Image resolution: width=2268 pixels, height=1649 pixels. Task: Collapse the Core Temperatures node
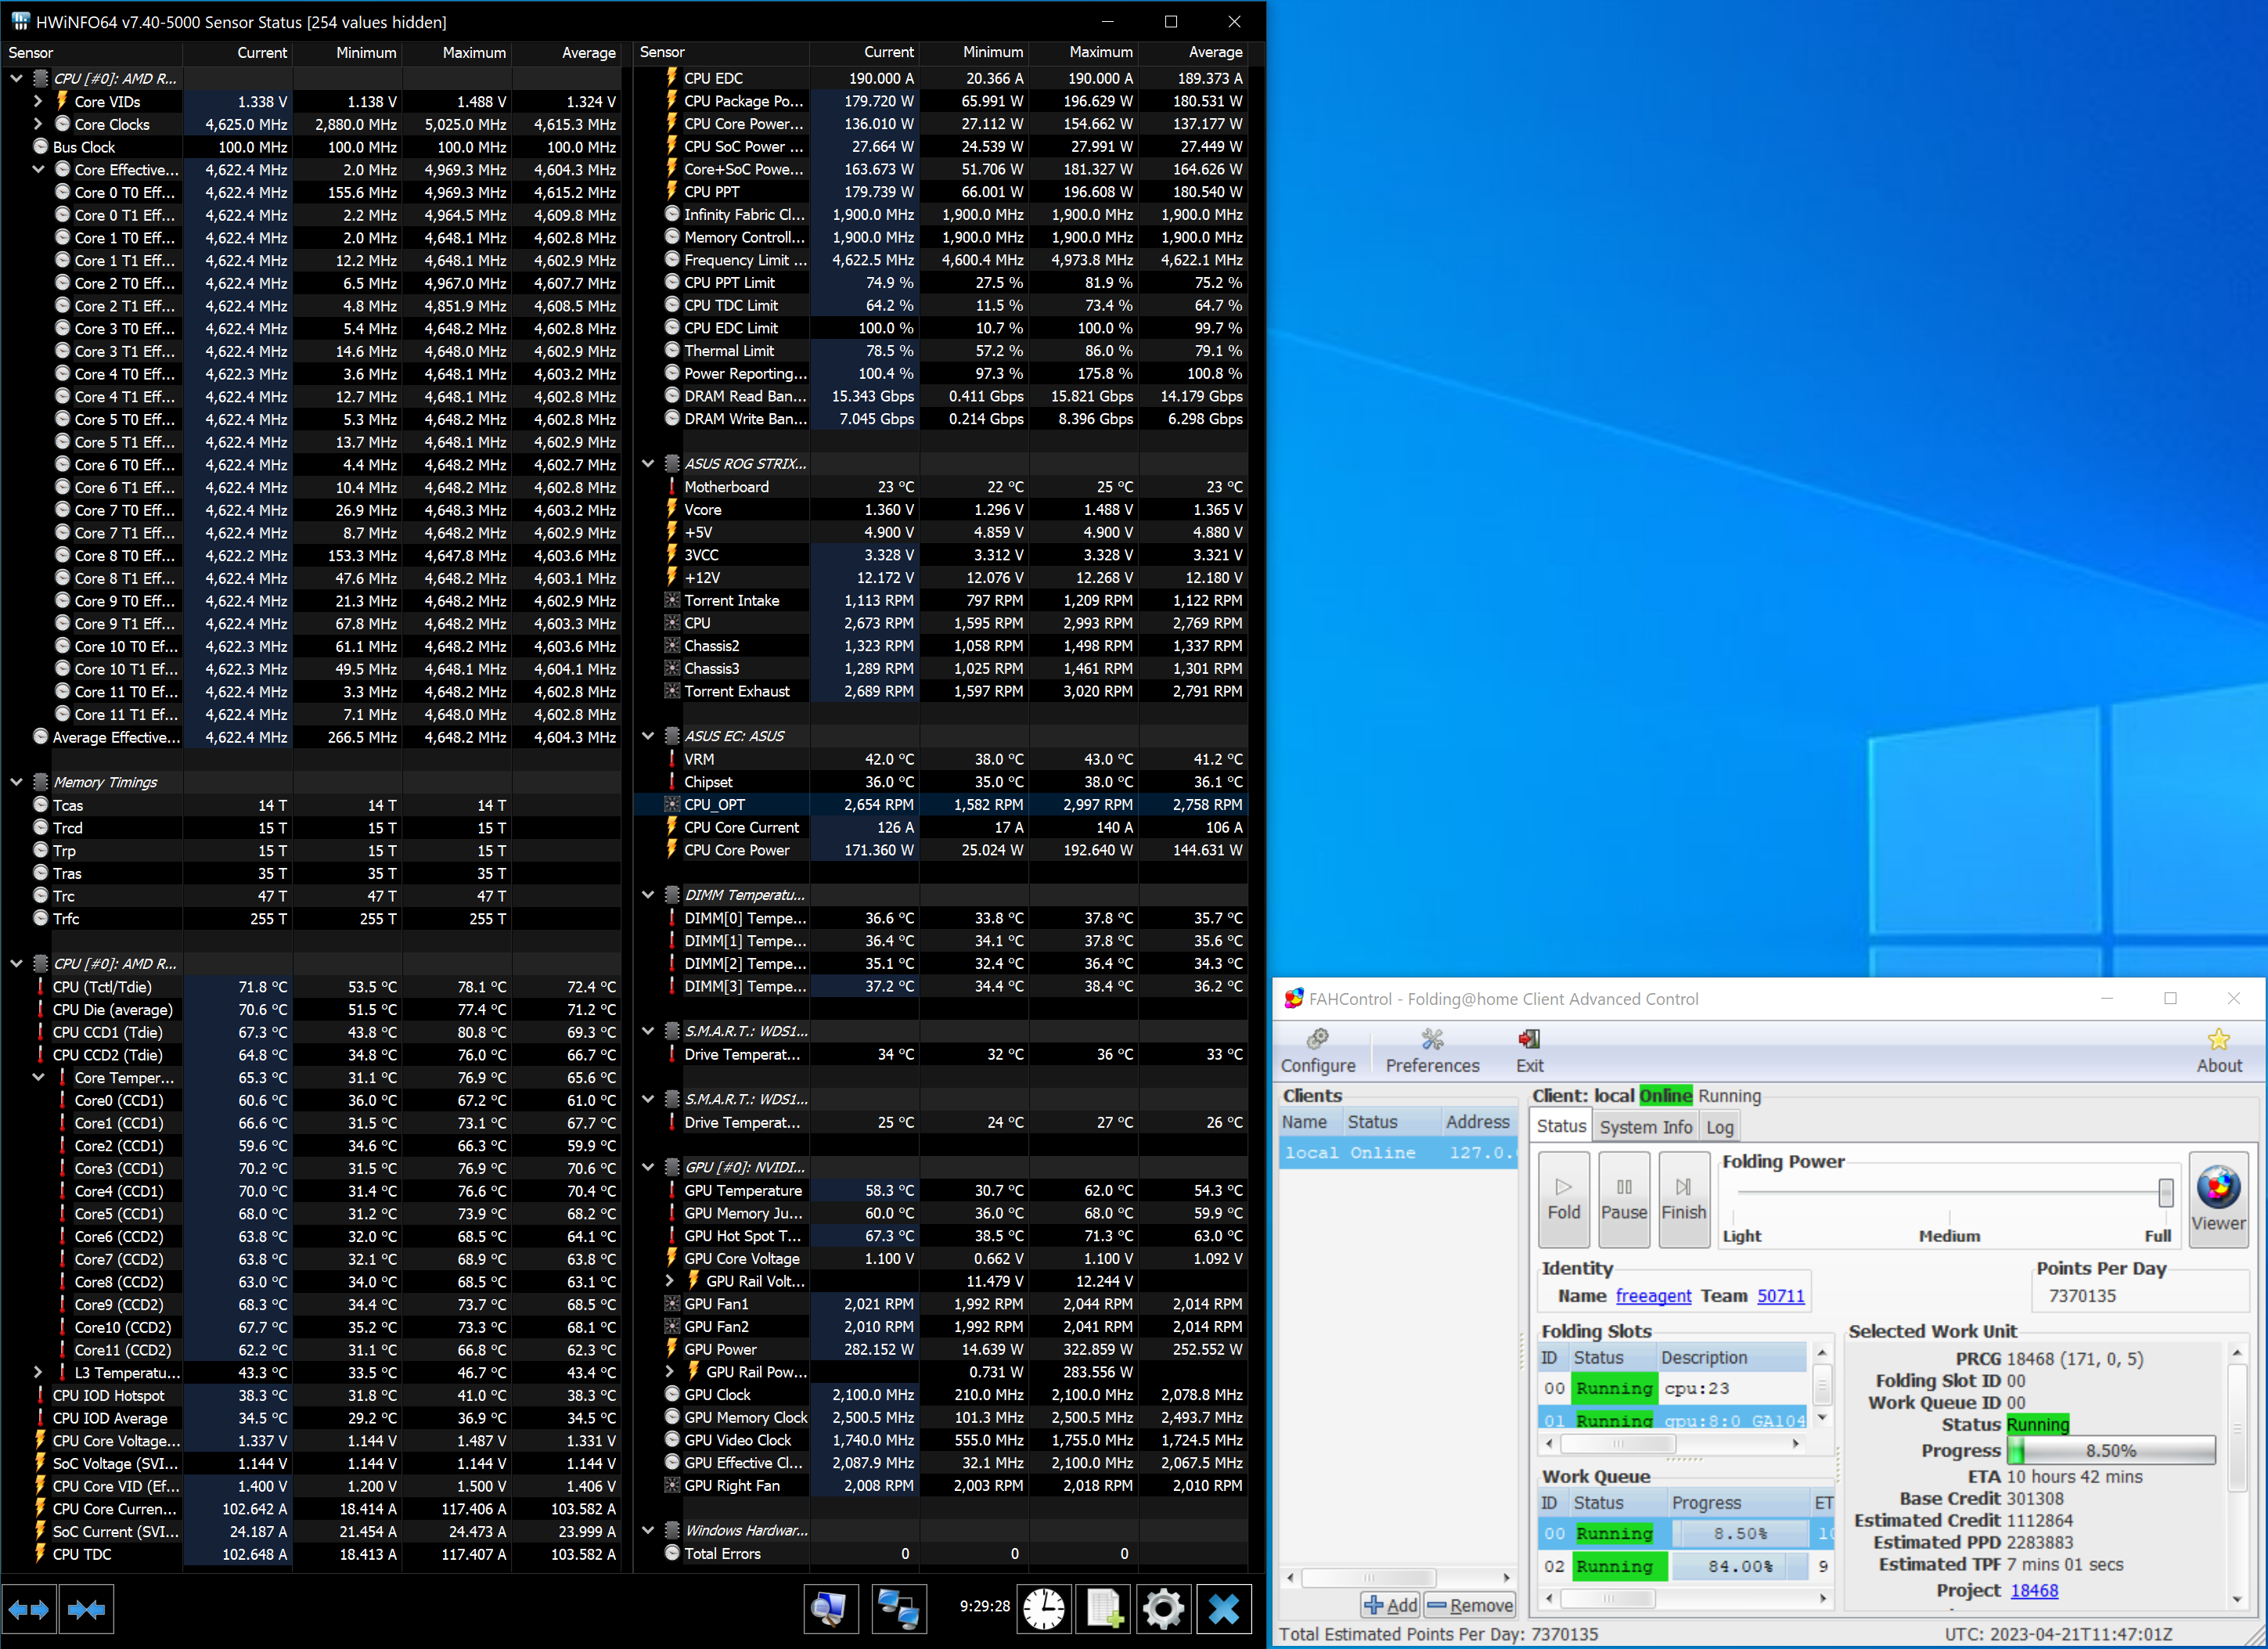(x=38, y=1077)
